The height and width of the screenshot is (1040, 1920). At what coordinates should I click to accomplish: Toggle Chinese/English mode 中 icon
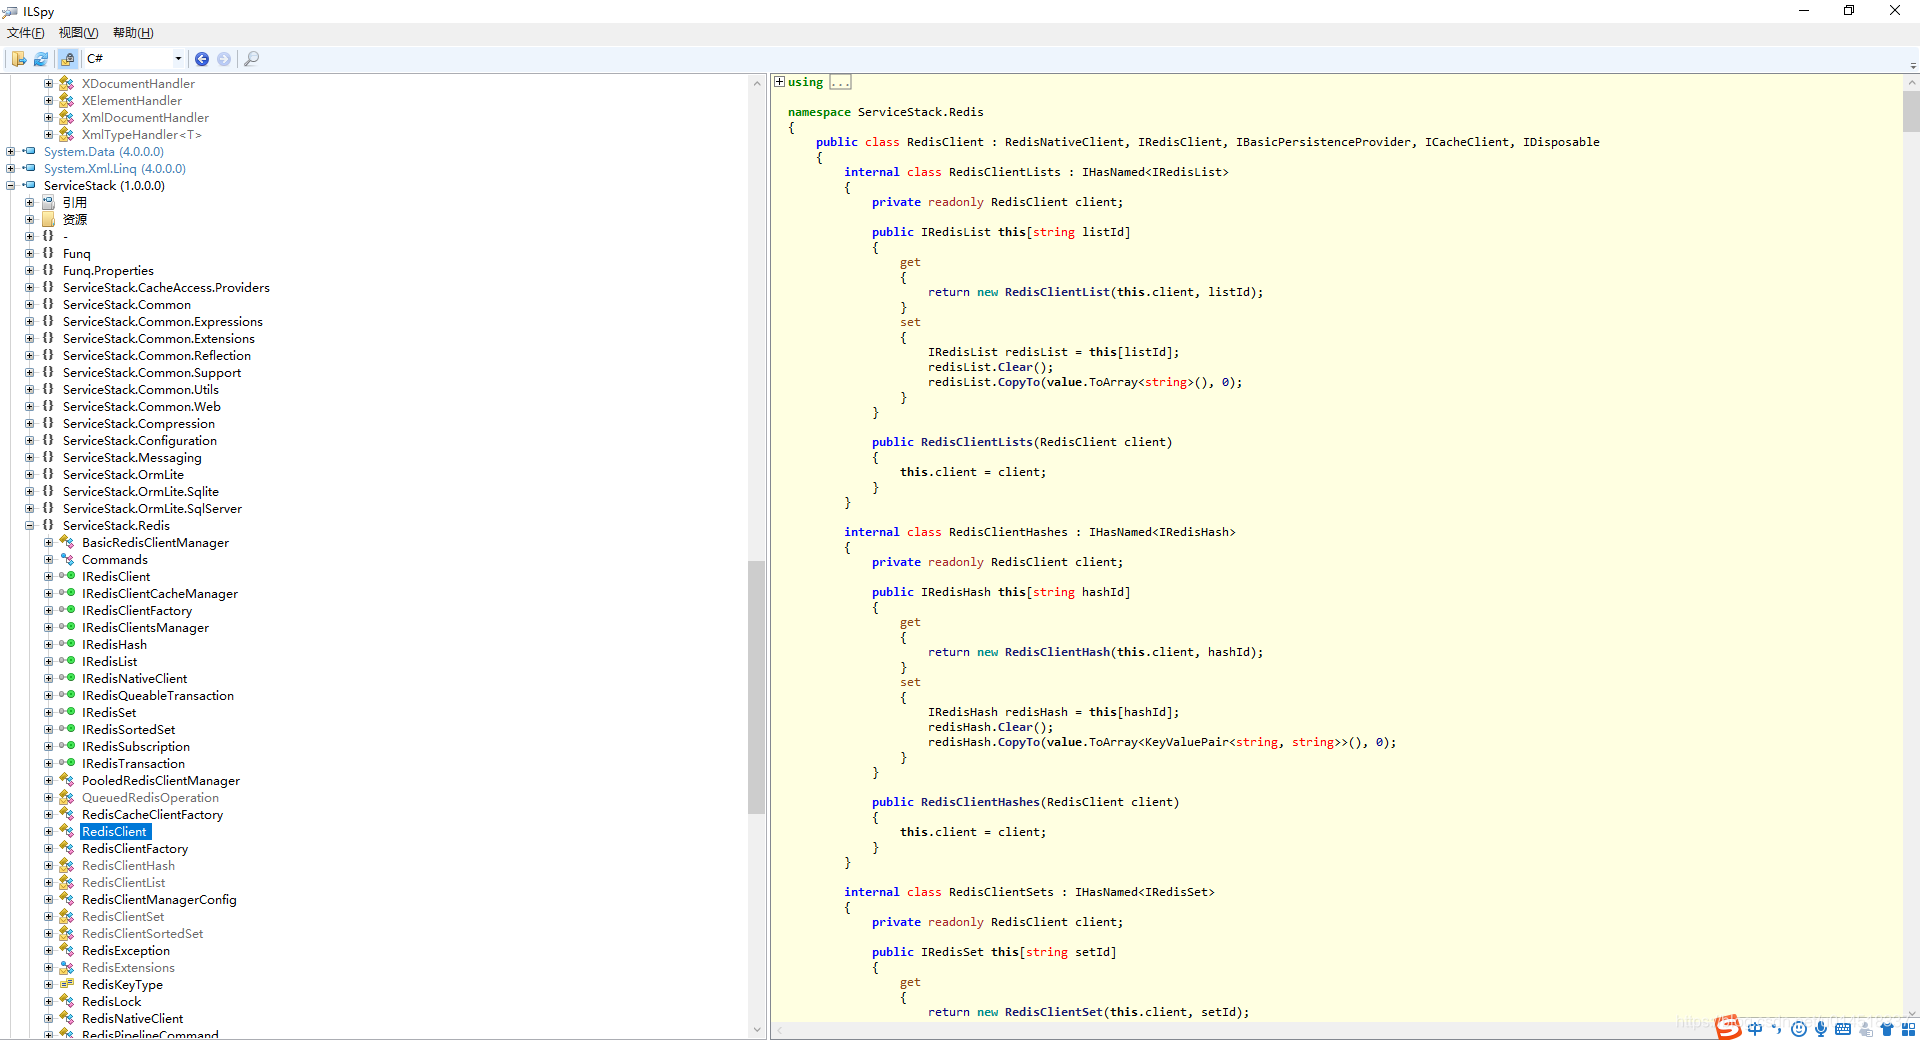click(x=1755, y=1029)
